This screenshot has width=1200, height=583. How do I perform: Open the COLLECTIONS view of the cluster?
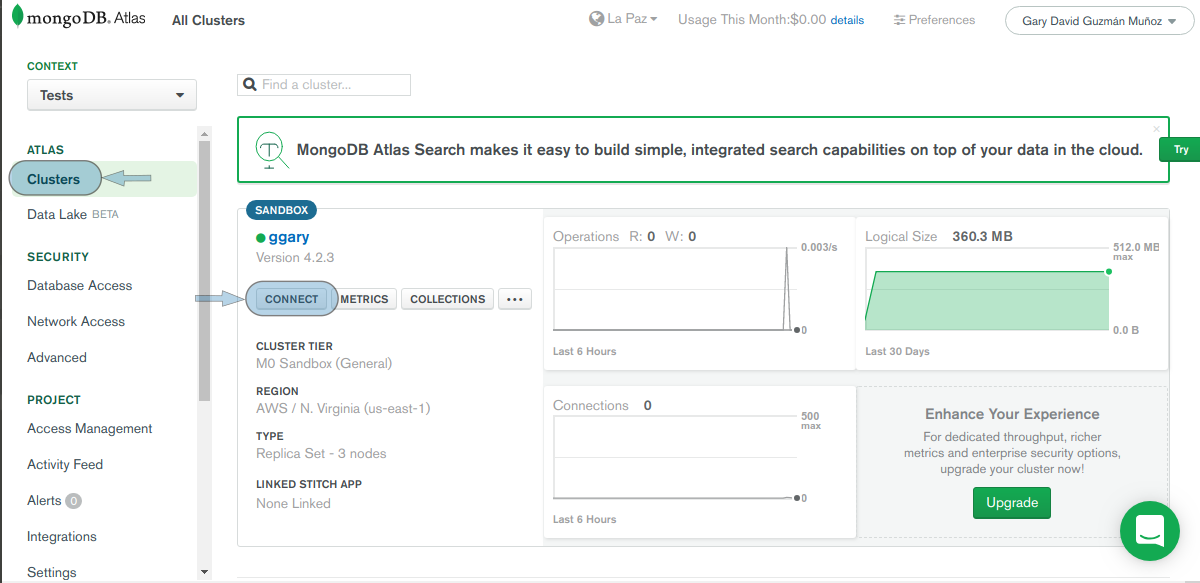coord(447,299)
